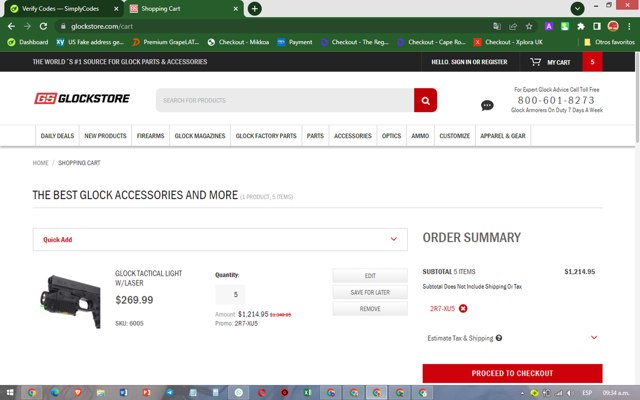Switch to the Shopping Cart tab
Viewport: 640px width, 400px height.
184,9
